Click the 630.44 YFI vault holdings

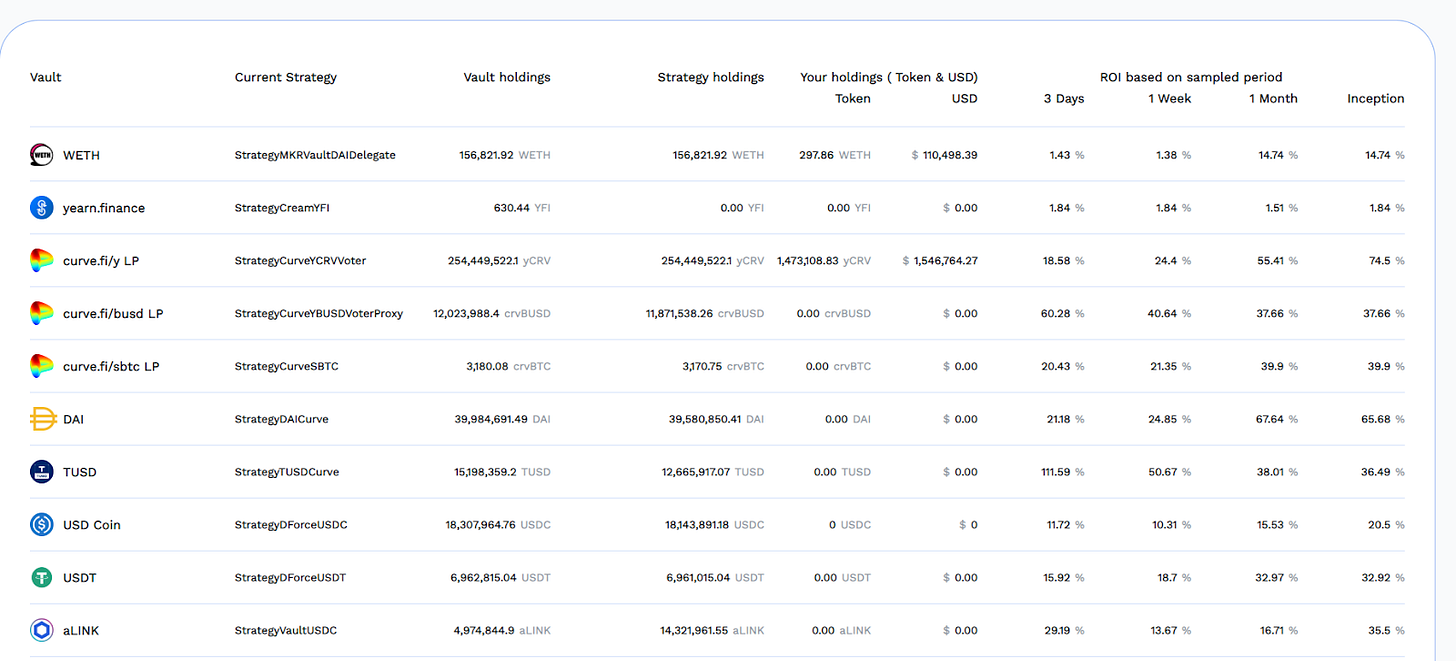pyautogui.click(x=522, y=208)
